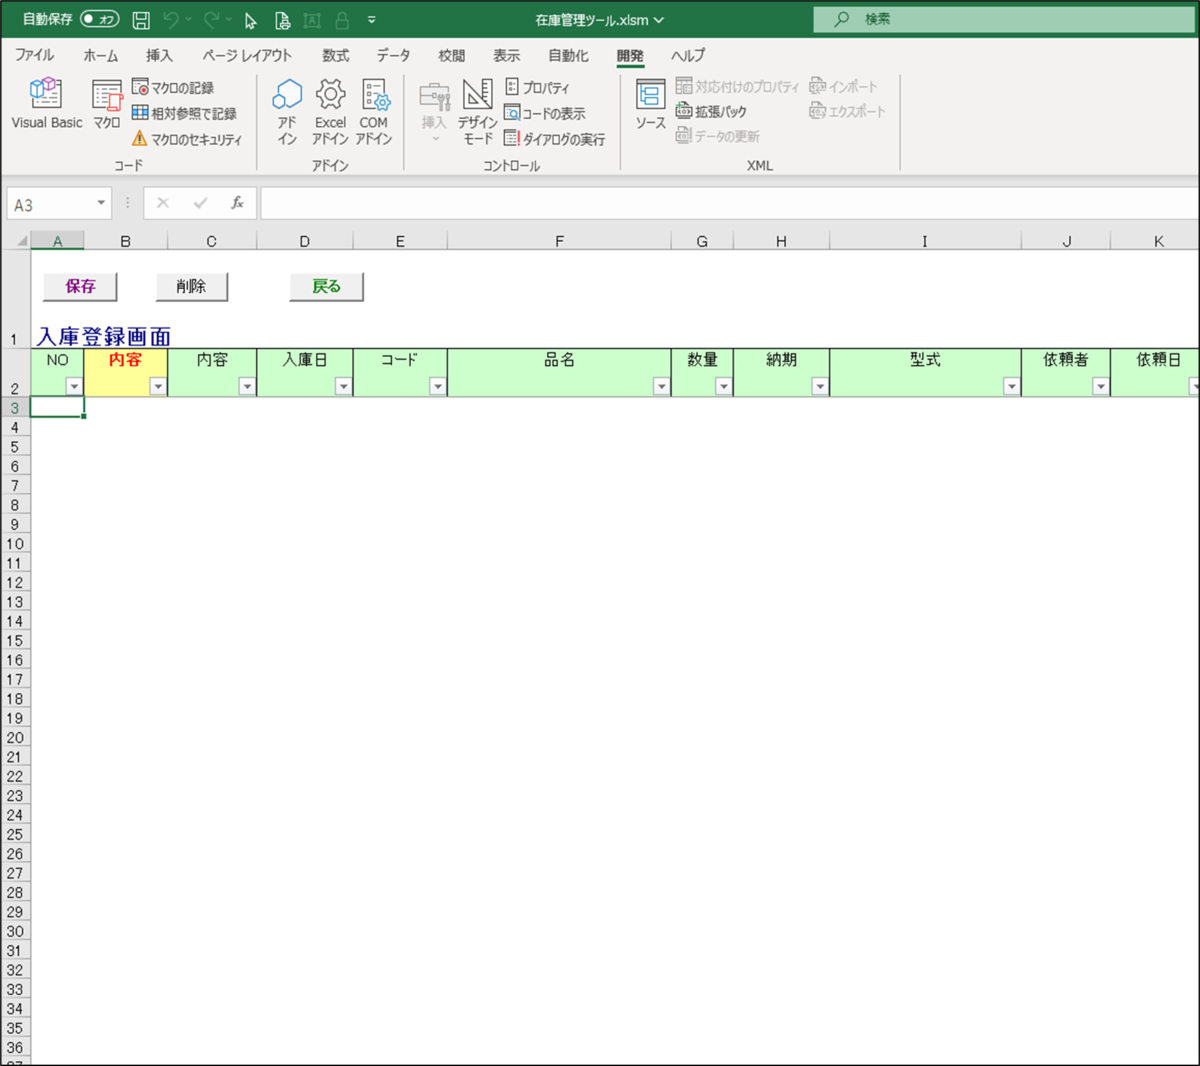The image size is (1200, 1066).
Task: Select the 依頼日 header cell
Action: tap(1156, 372)
